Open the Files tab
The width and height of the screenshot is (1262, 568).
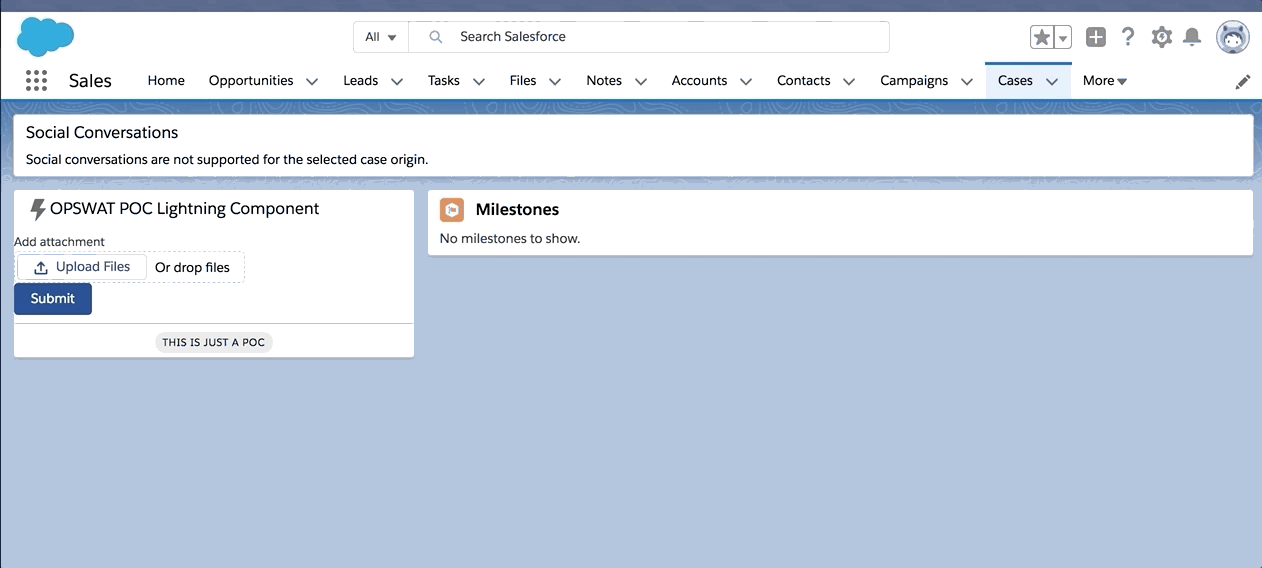click(x=523, y=81)
